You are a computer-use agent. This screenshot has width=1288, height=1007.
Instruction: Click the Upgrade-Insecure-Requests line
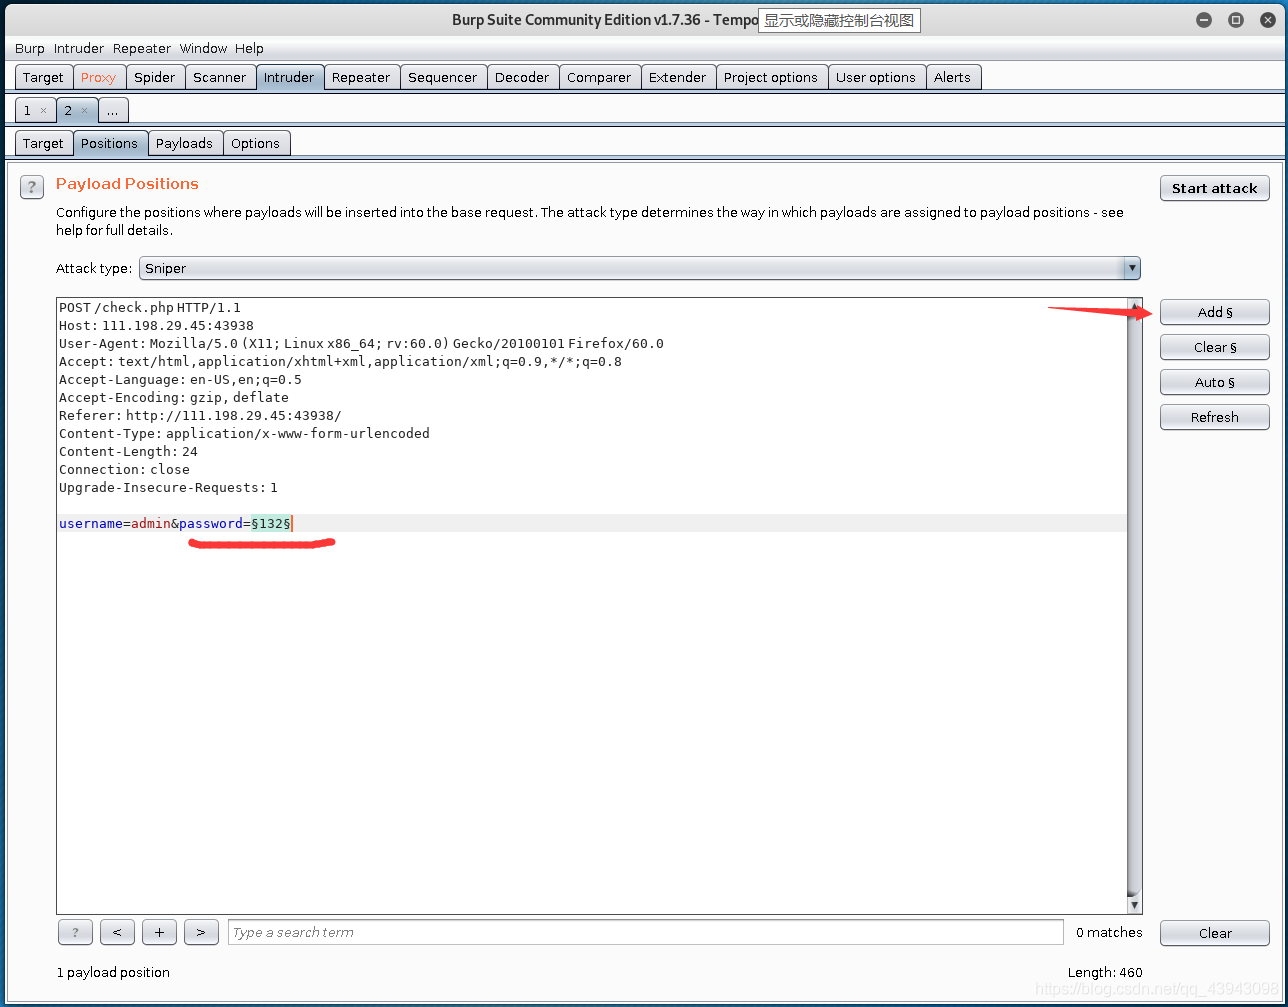pyautogui.click(x=168, y=488)
